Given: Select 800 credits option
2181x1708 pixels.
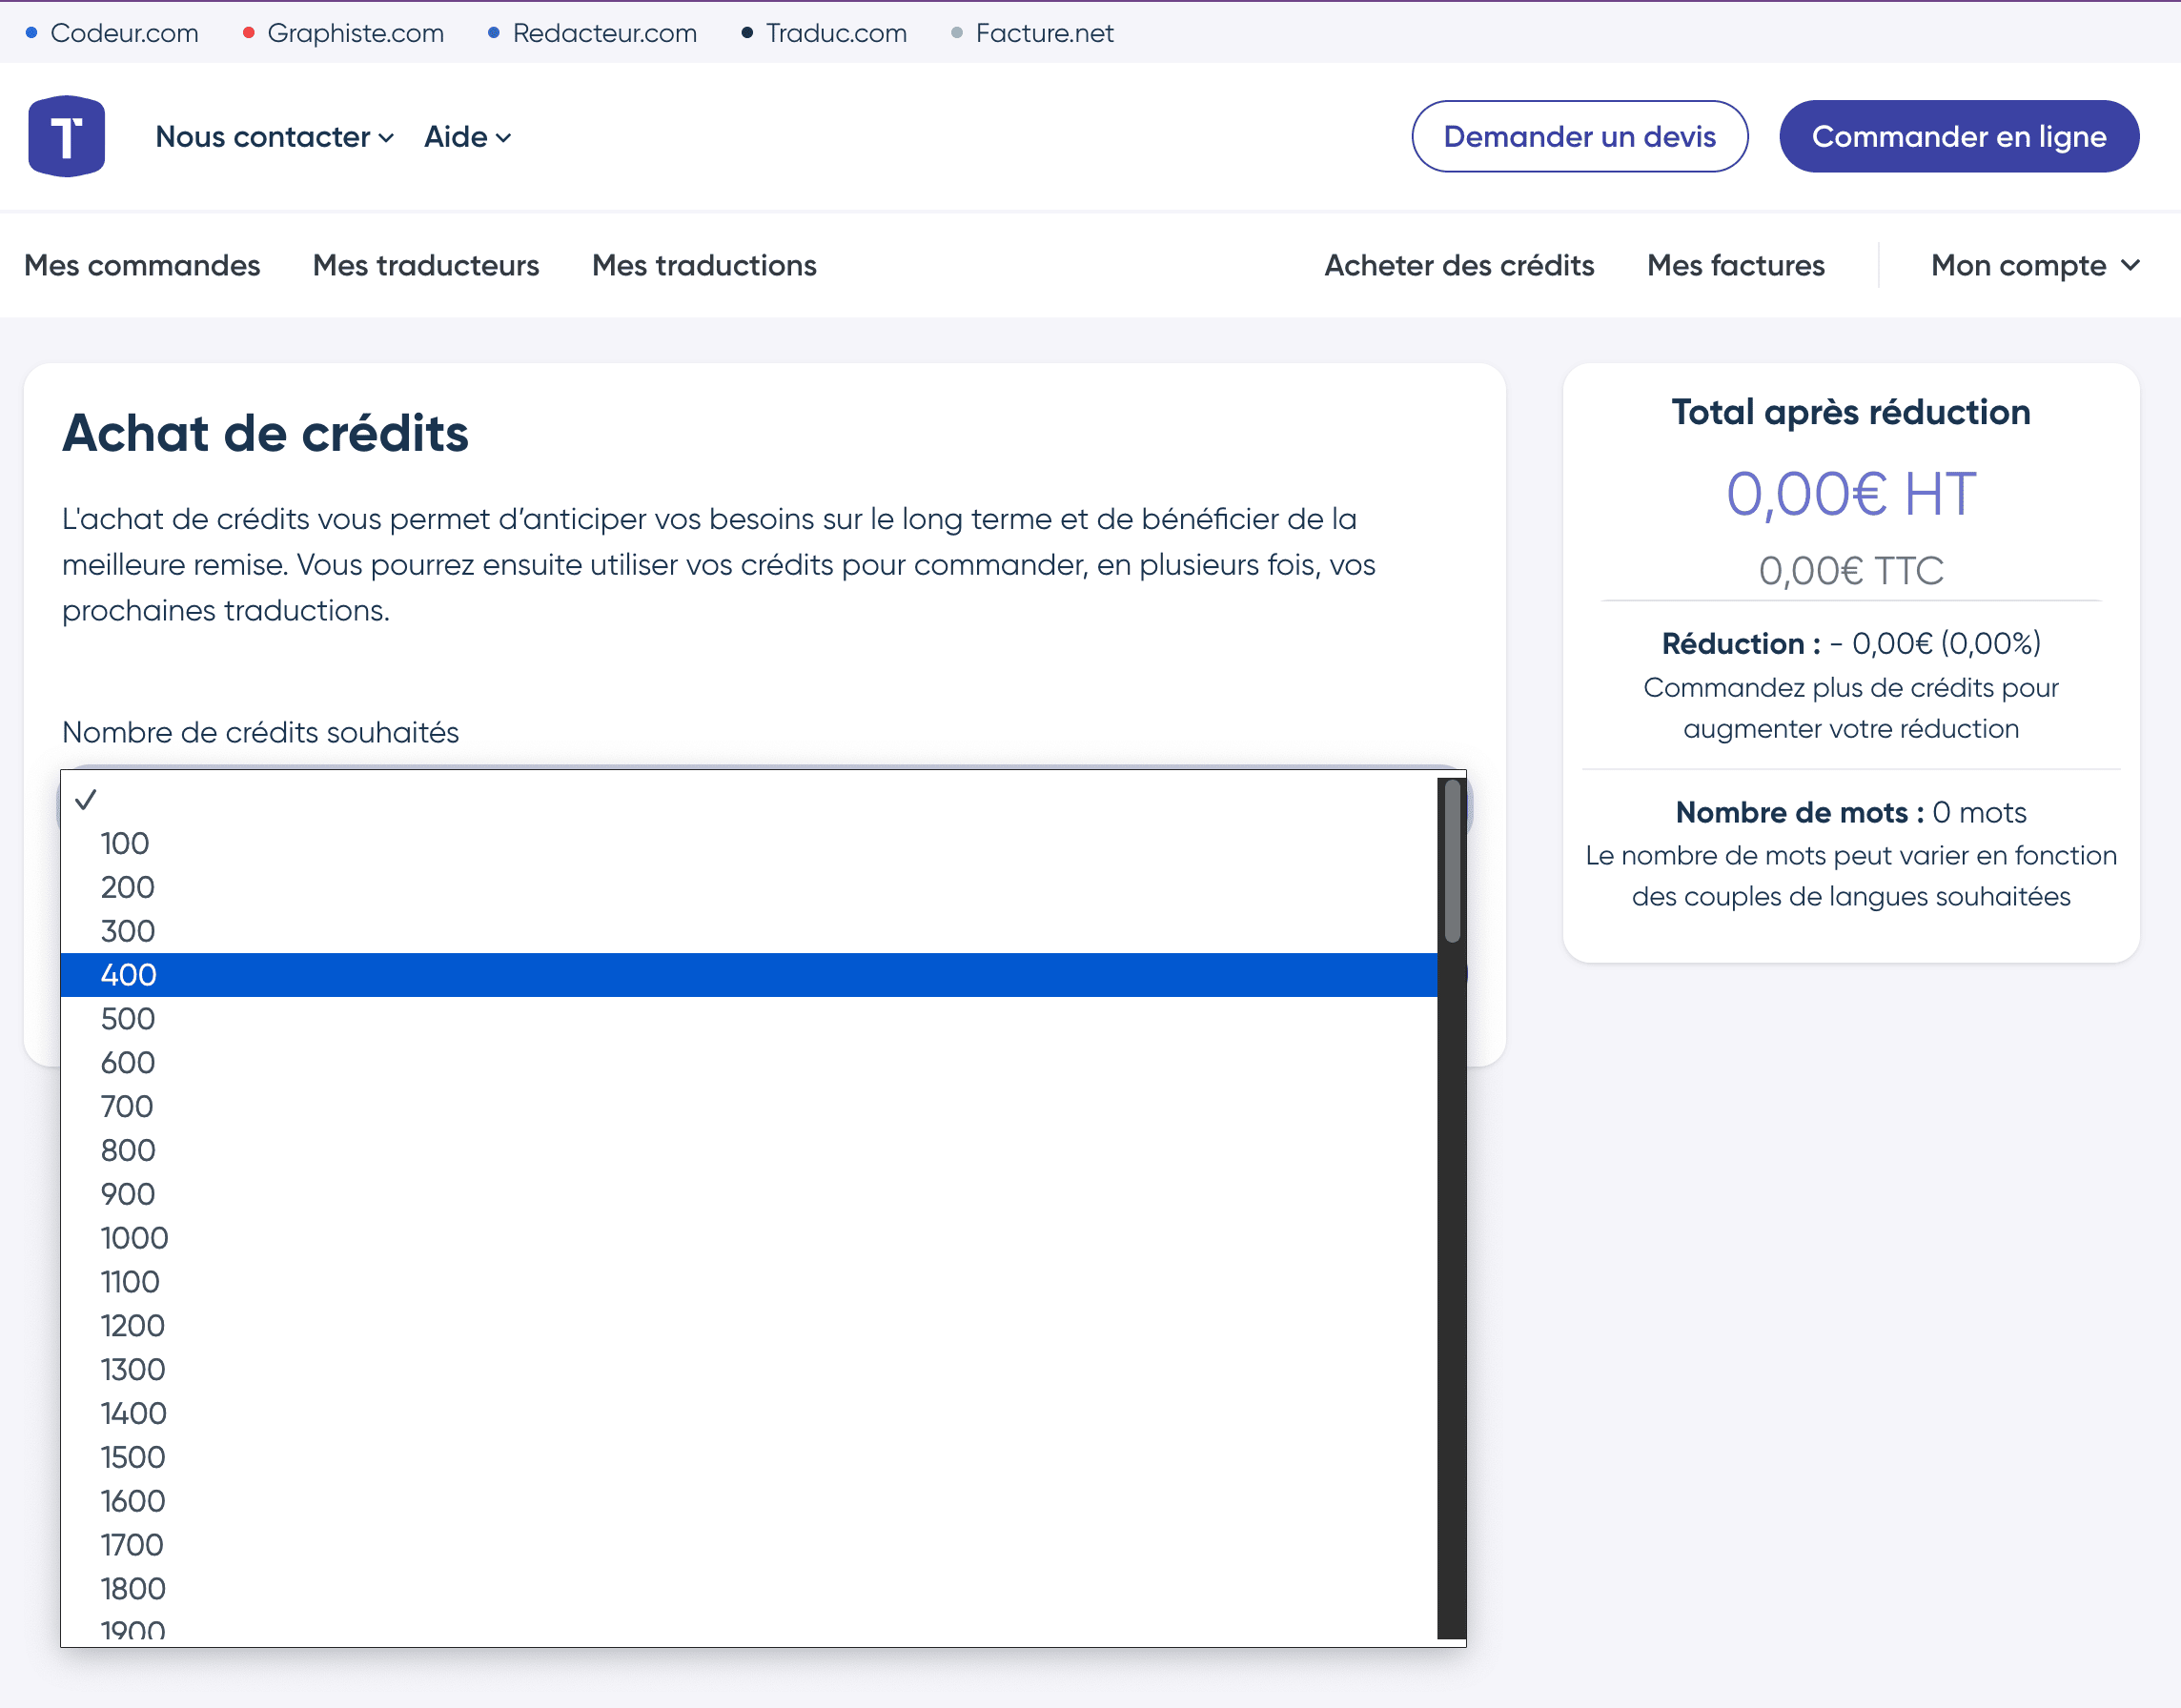Looking at the screenshot, I should coord(749,1151).
